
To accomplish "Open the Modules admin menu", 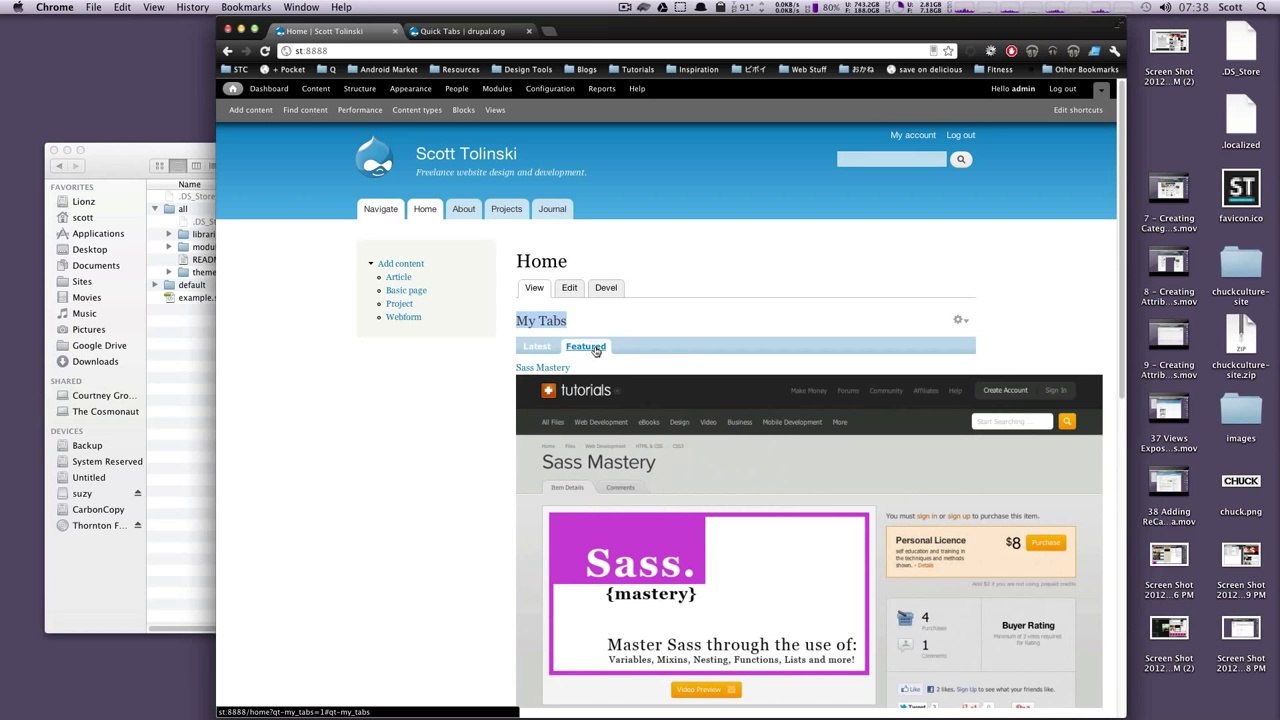I will (x=497, y=89).
